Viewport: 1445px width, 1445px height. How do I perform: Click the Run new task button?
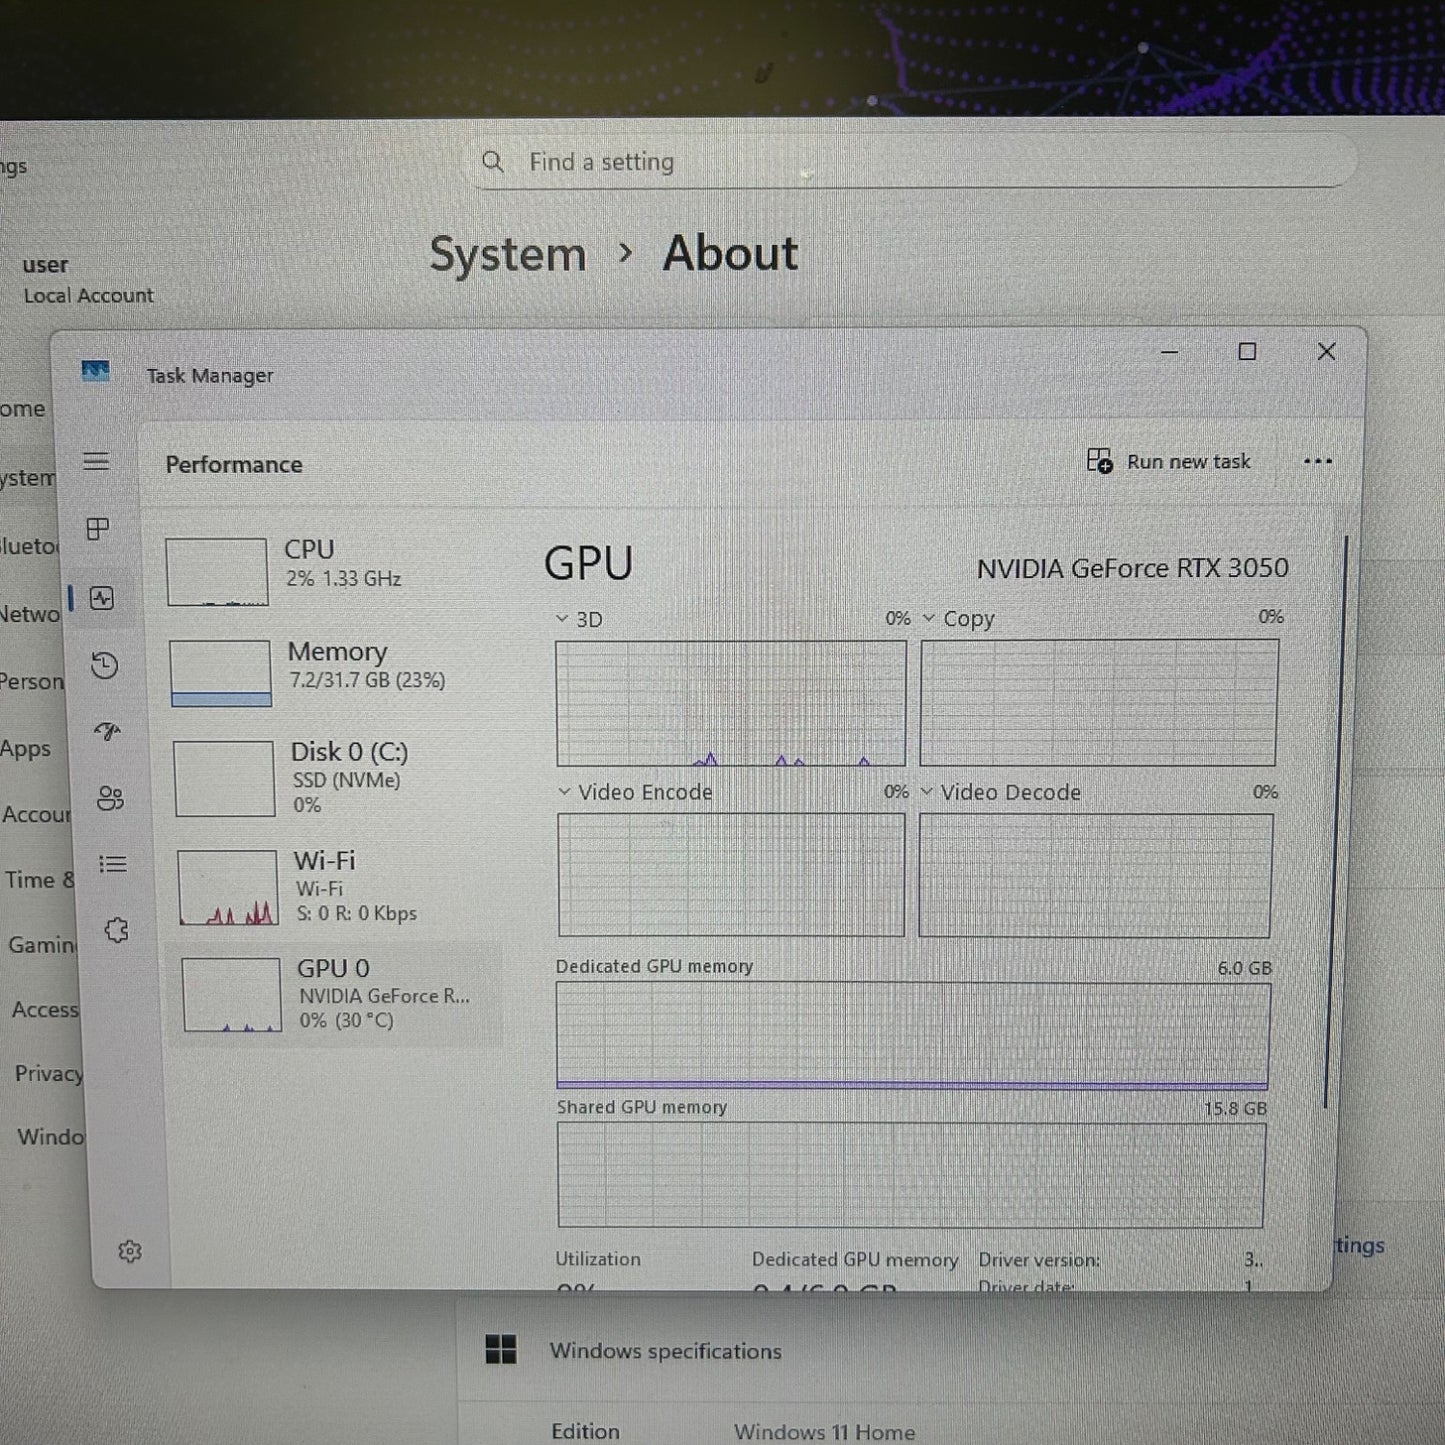[1169, 461]
